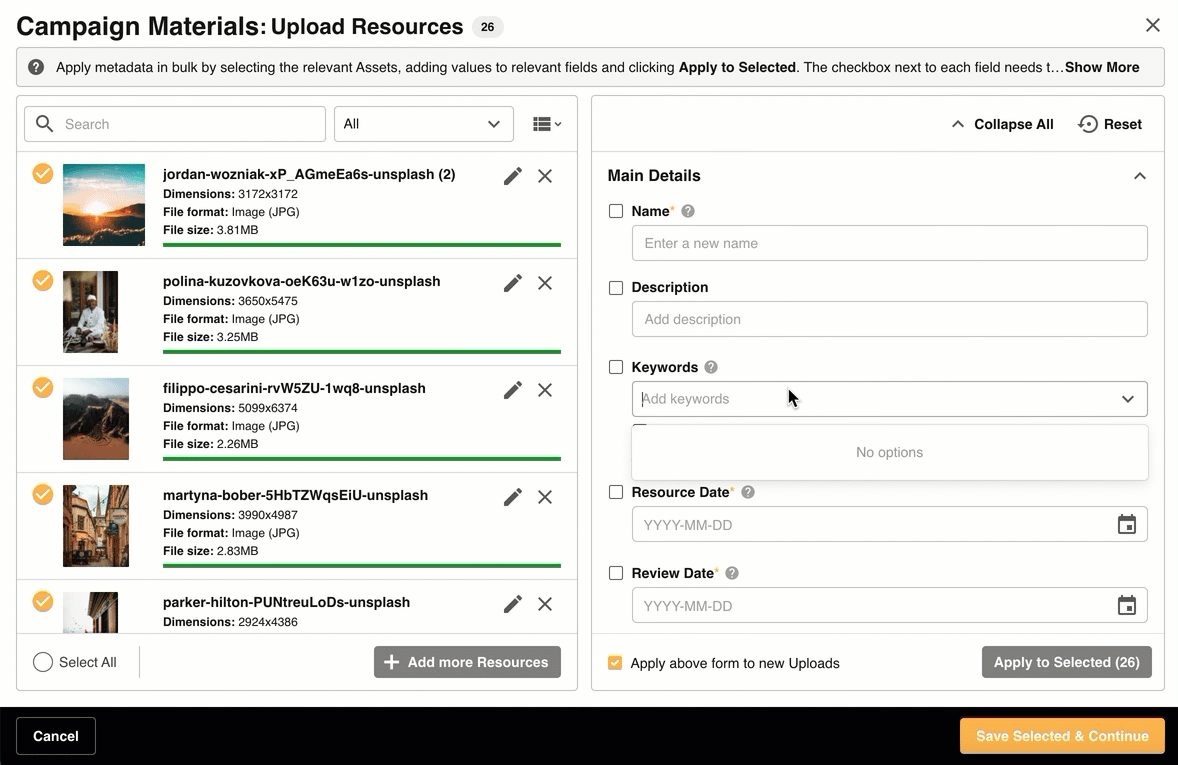Uncheck Apply above form to new Uploads
Screen dimensions: 1178x765
(x=615, y=663)
